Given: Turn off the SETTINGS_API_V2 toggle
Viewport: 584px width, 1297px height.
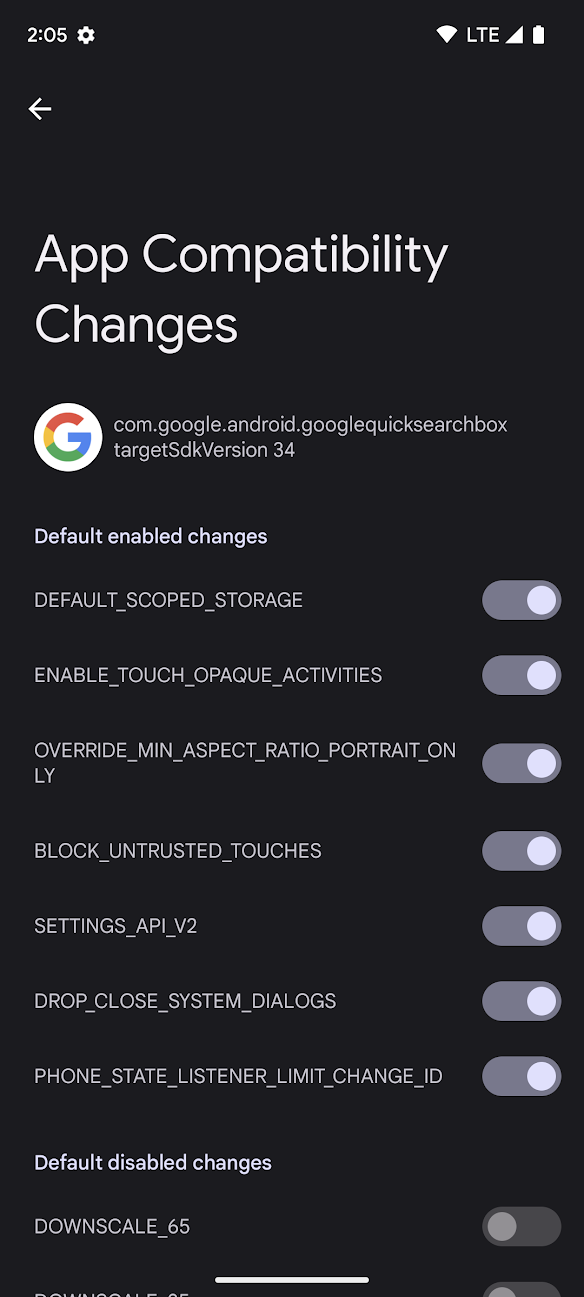Looking at the screenshot, I should [x=522, y=926].
